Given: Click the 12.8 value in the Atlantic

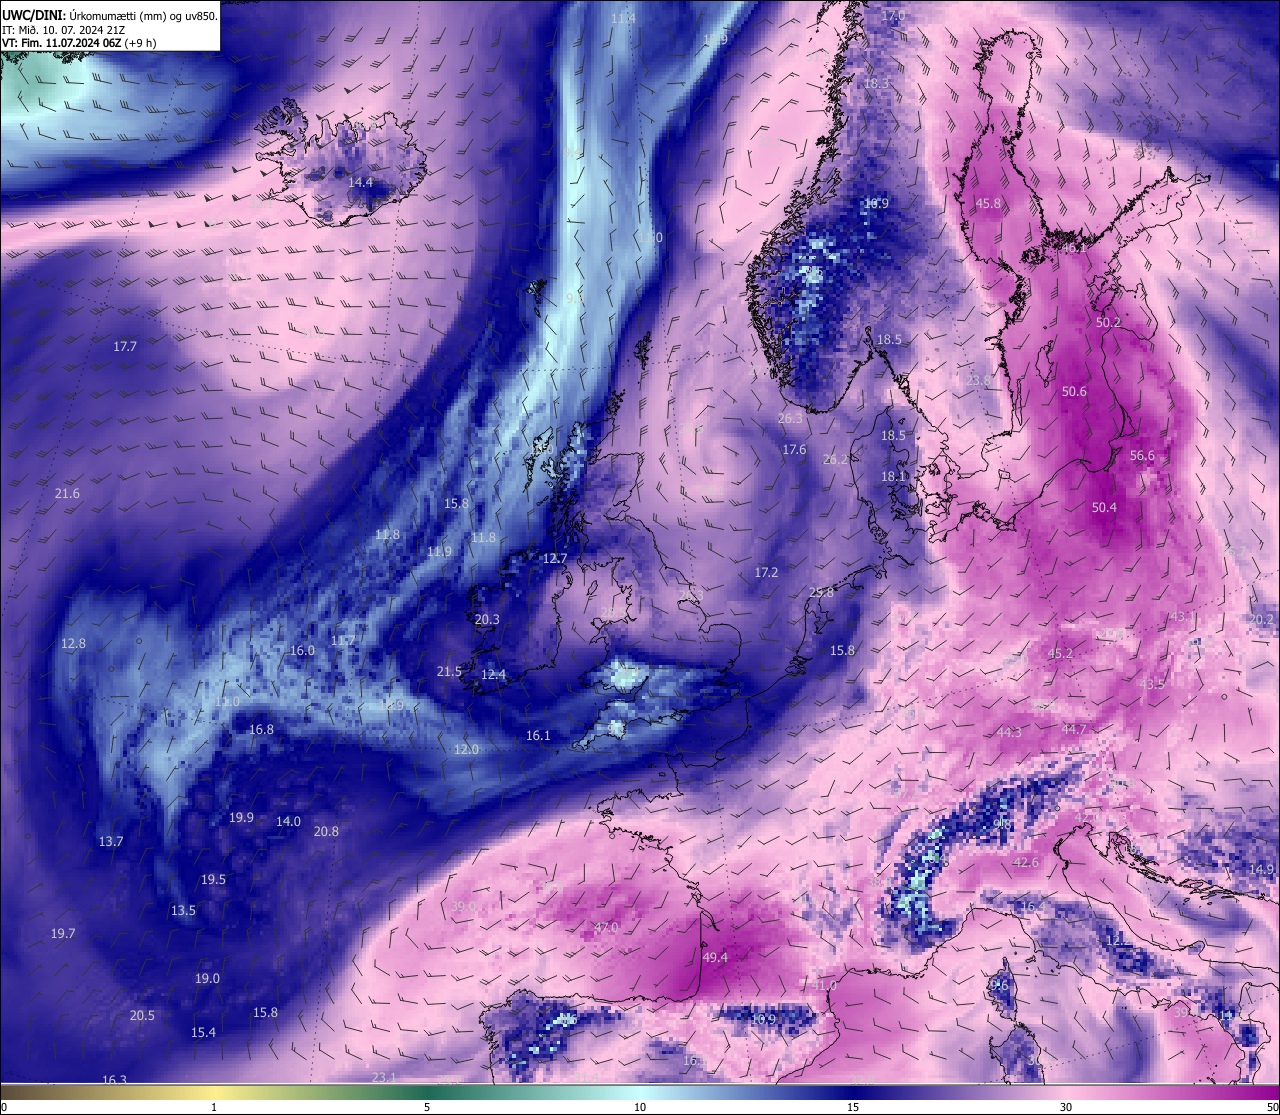Looking at the screenshot, I should click(x=73, y=643).
